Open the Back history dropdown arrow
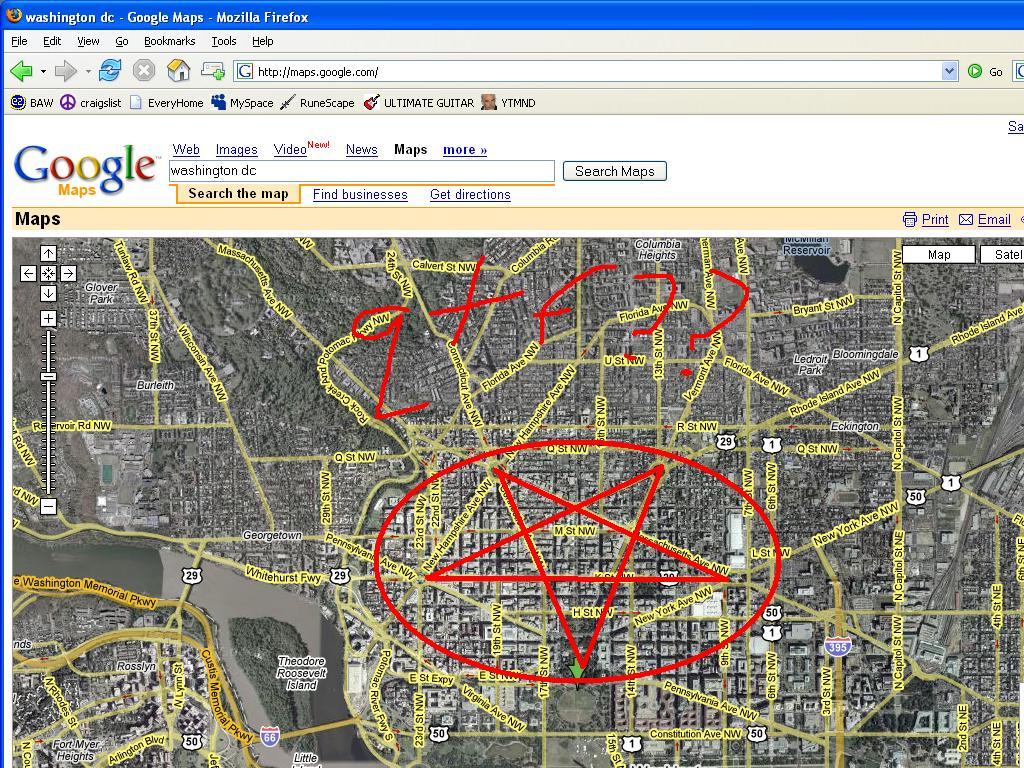This screenshot has height=768, width=1024. point(43,71)
